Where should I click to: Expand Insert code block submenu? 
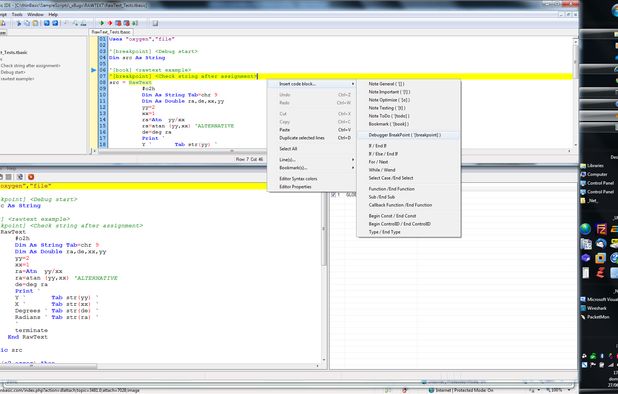point(312,84)
